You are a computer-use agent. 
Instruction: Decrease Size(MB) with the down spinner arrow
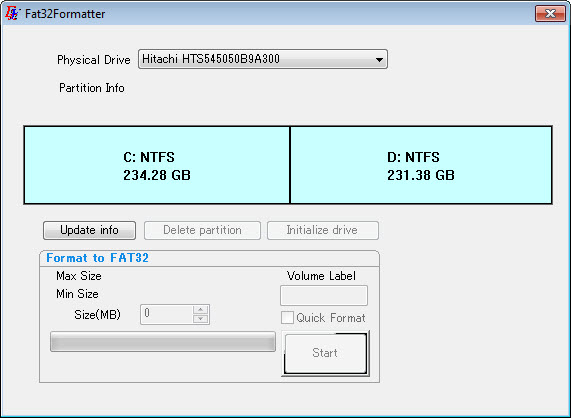(201, 319)
